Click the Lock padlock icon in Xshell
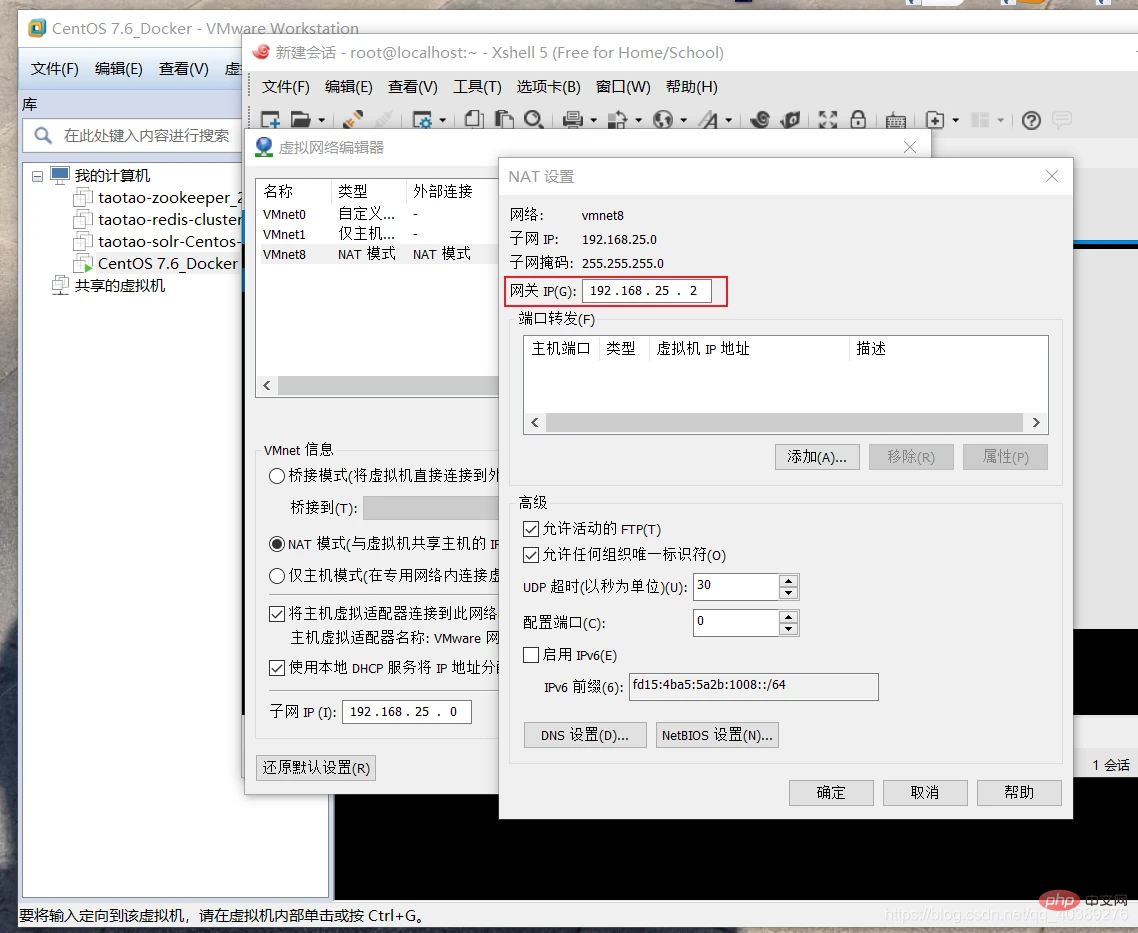Image resolution: width=1138 pixels, height=933 pixels. (858, 119)
